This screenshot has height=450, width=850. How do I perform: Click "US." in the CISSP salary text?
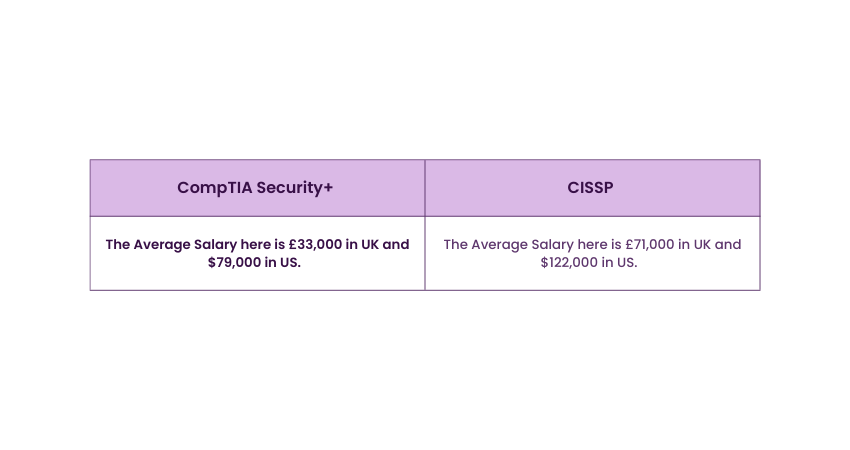[627, 263]
